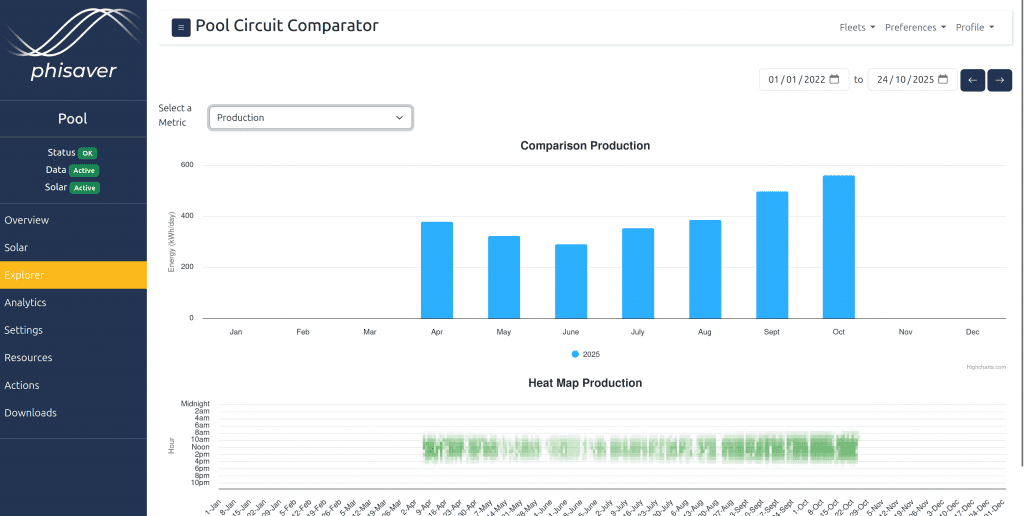Select Solar in the sidebar
Screen dimensions: 1024x516
pyautogui.click(x=16, y=247)
